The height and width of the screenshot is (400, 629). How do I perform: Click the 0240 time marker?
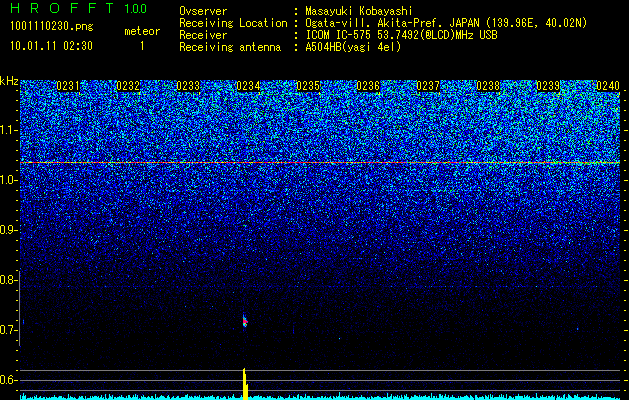click(x=608, y=86)
